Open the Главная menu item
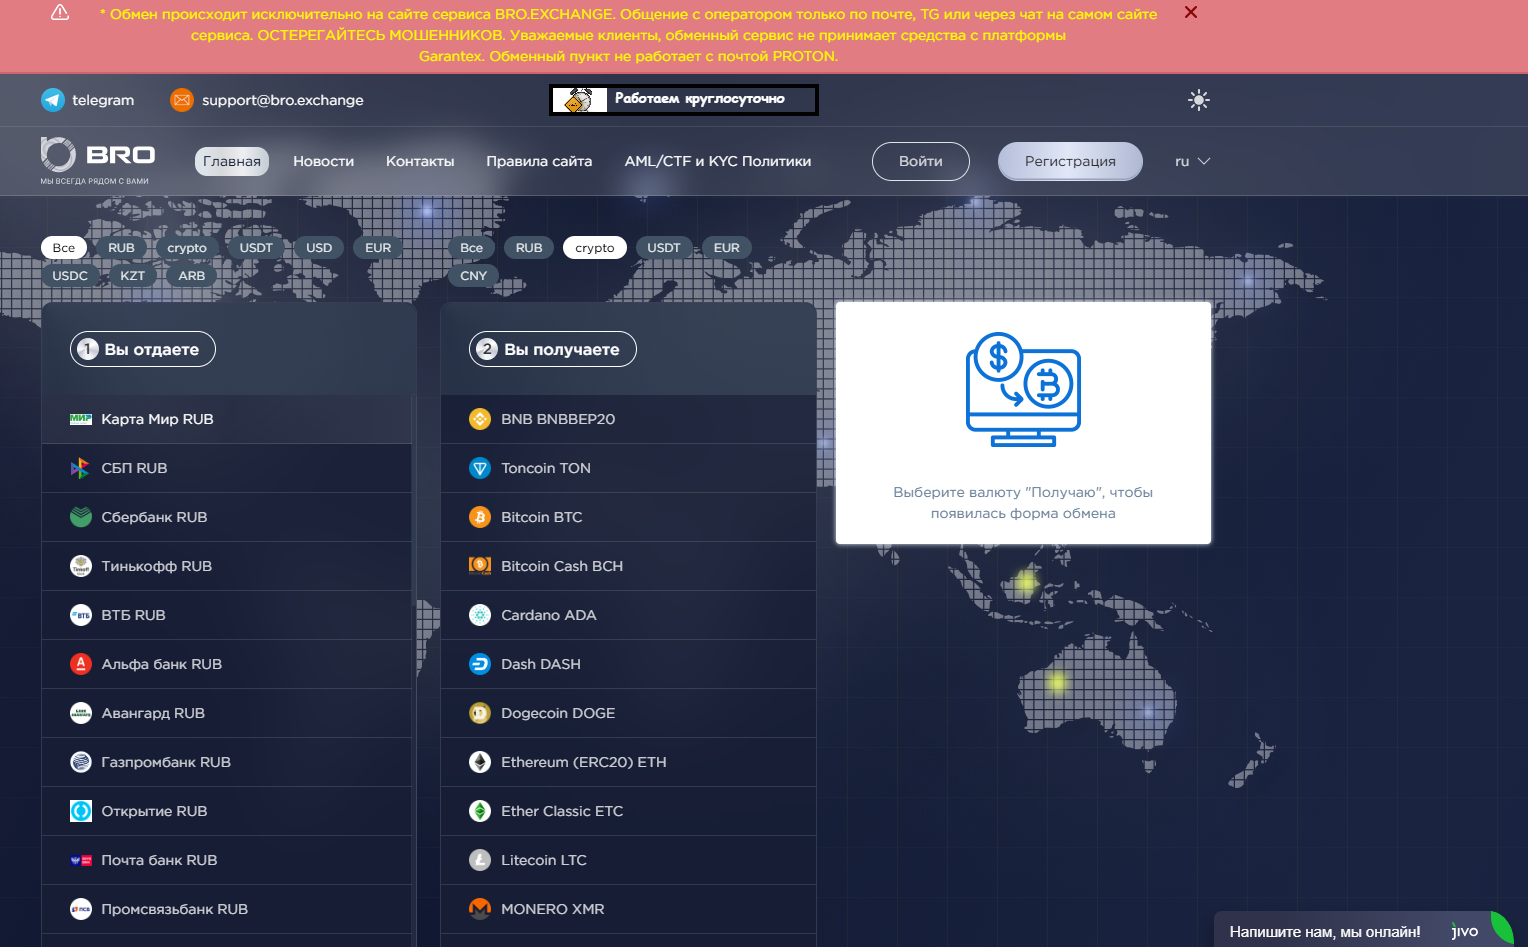This screenshot has height=947, width=1528. pyautogui.click(x=232, y=161)
